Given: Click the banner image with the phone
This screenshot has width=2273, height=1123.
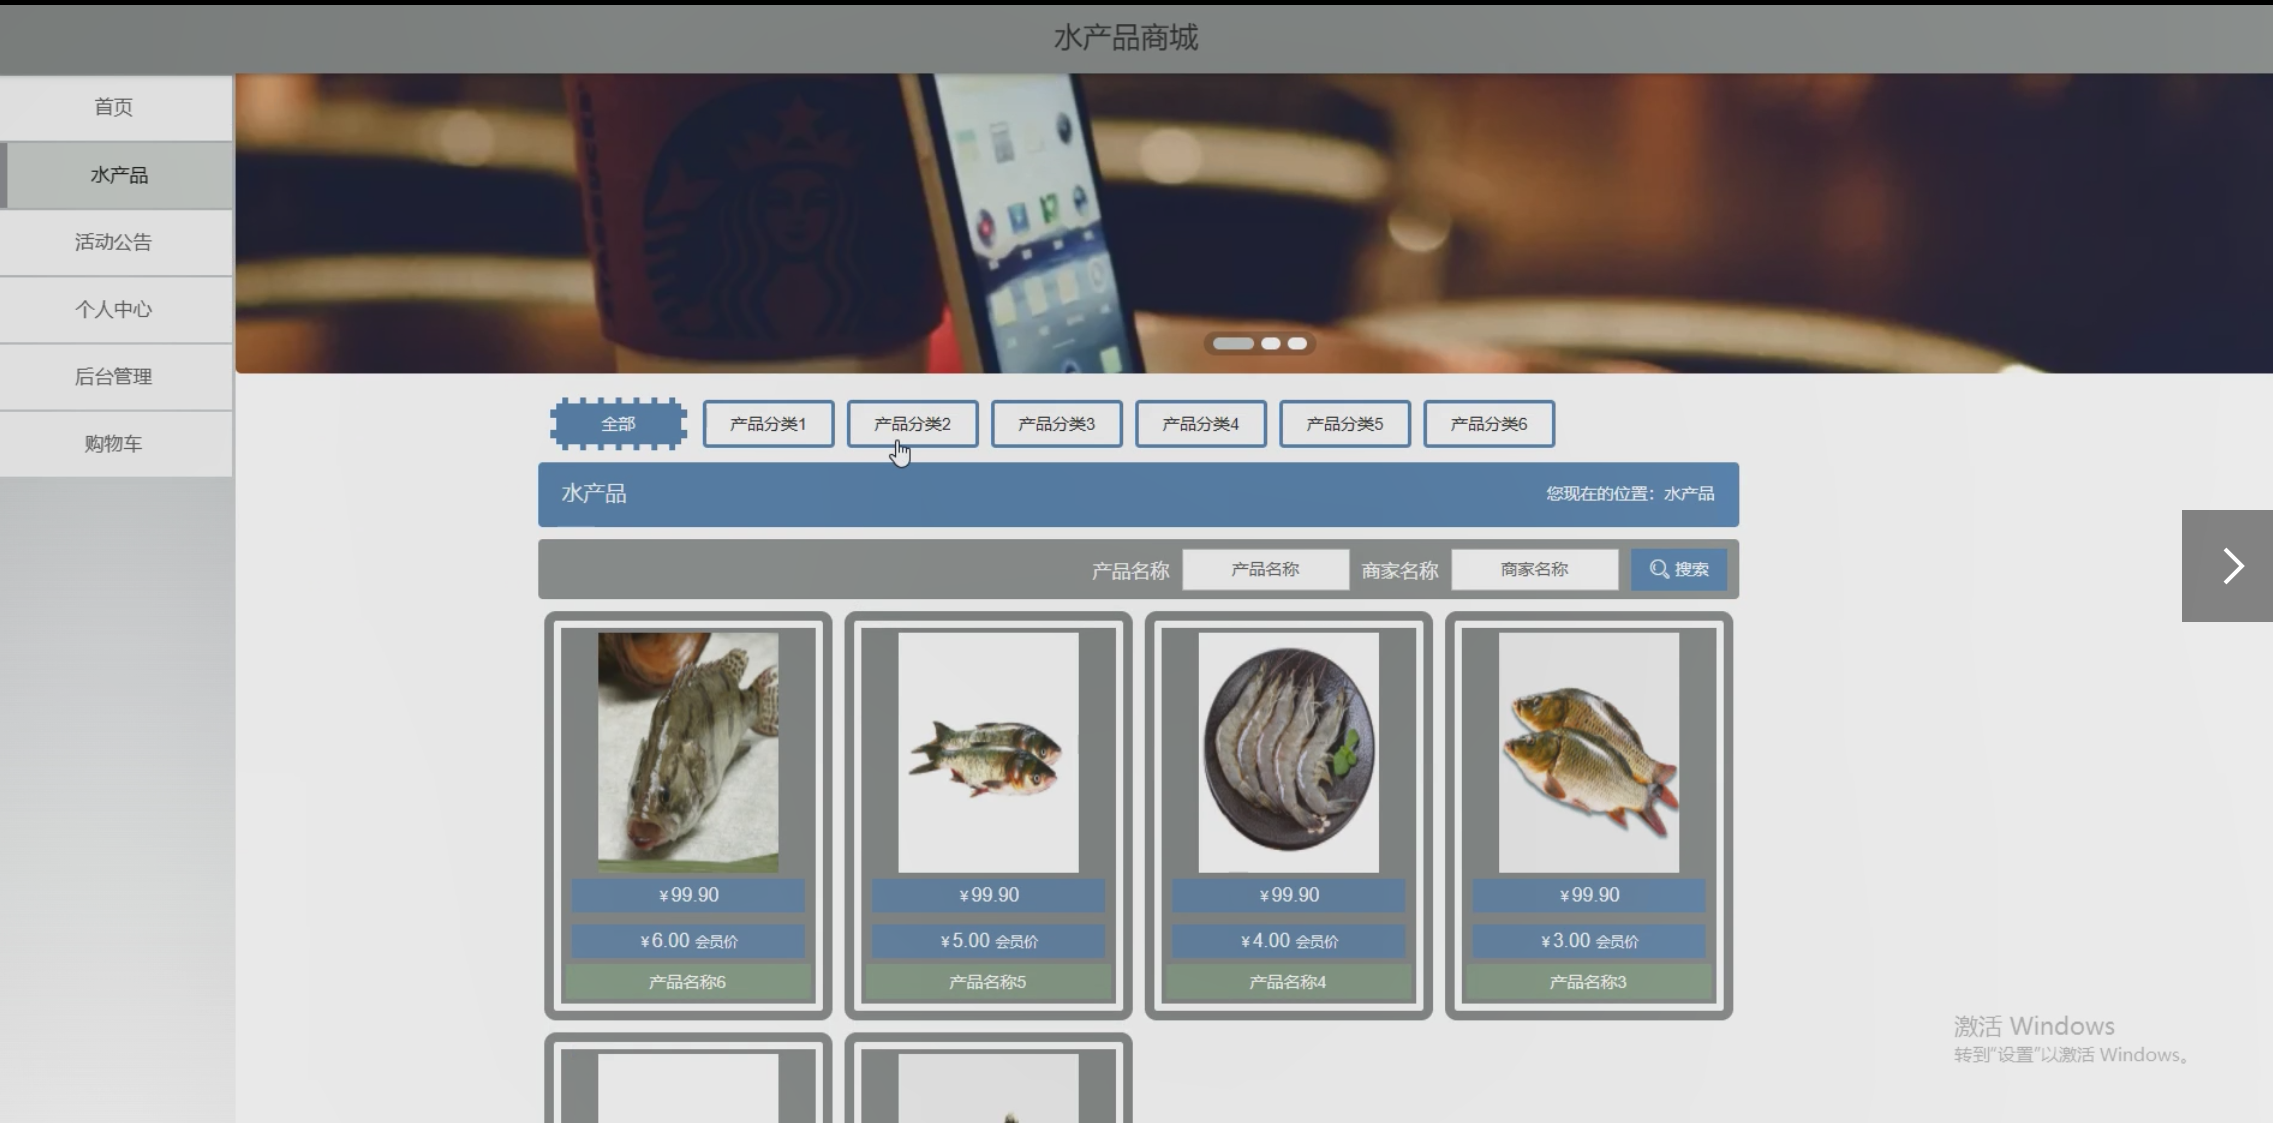Looking at the screenshot, I should (1254, 223).
